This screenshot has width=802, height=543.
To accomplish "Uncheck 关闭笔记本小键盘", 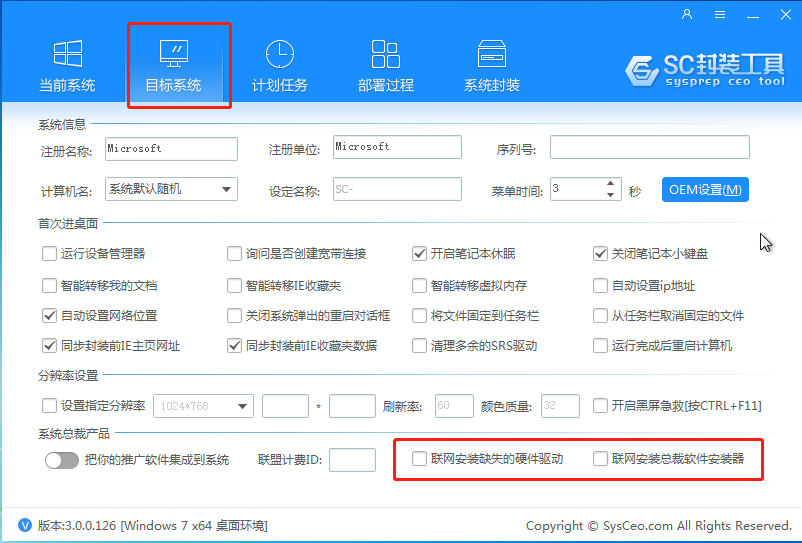I will (x=600, y=254).
